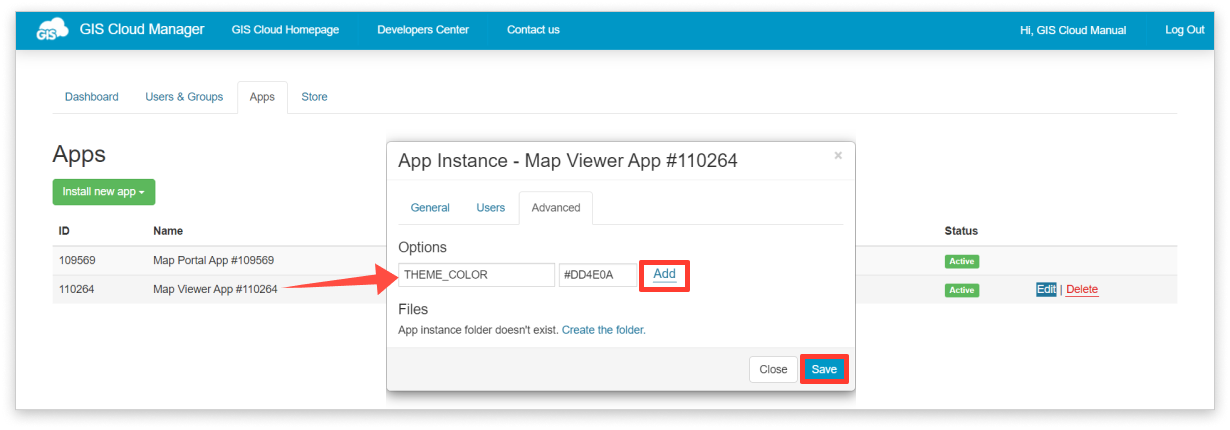
Task: Switch to the Dashboard tab
Action: pos(92,97)
